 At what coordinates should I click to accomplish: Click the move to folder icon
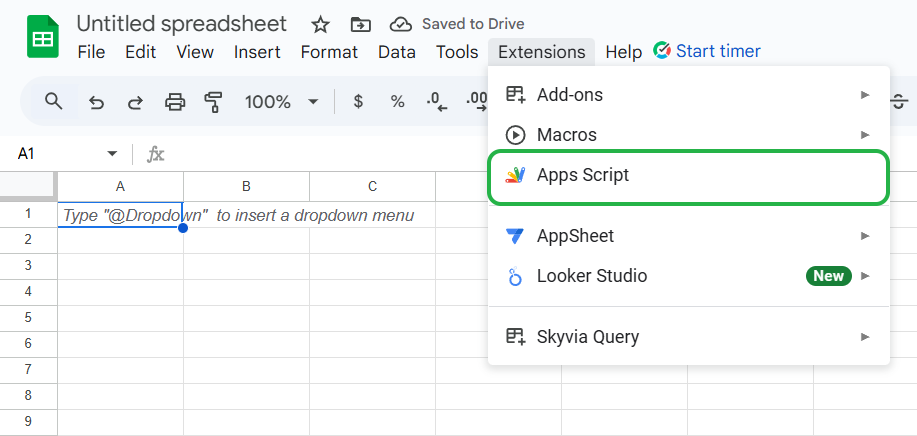[x=360, y=25]
